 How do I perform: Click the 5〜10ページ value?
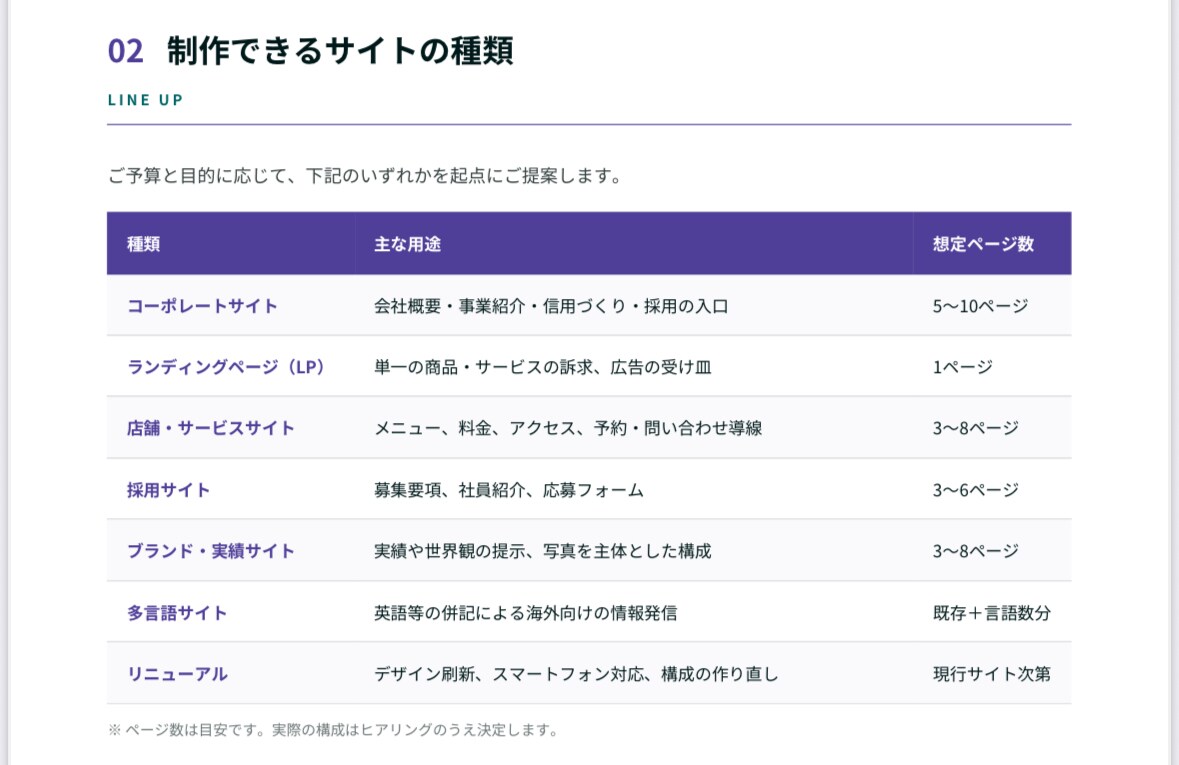click(980, 306)
